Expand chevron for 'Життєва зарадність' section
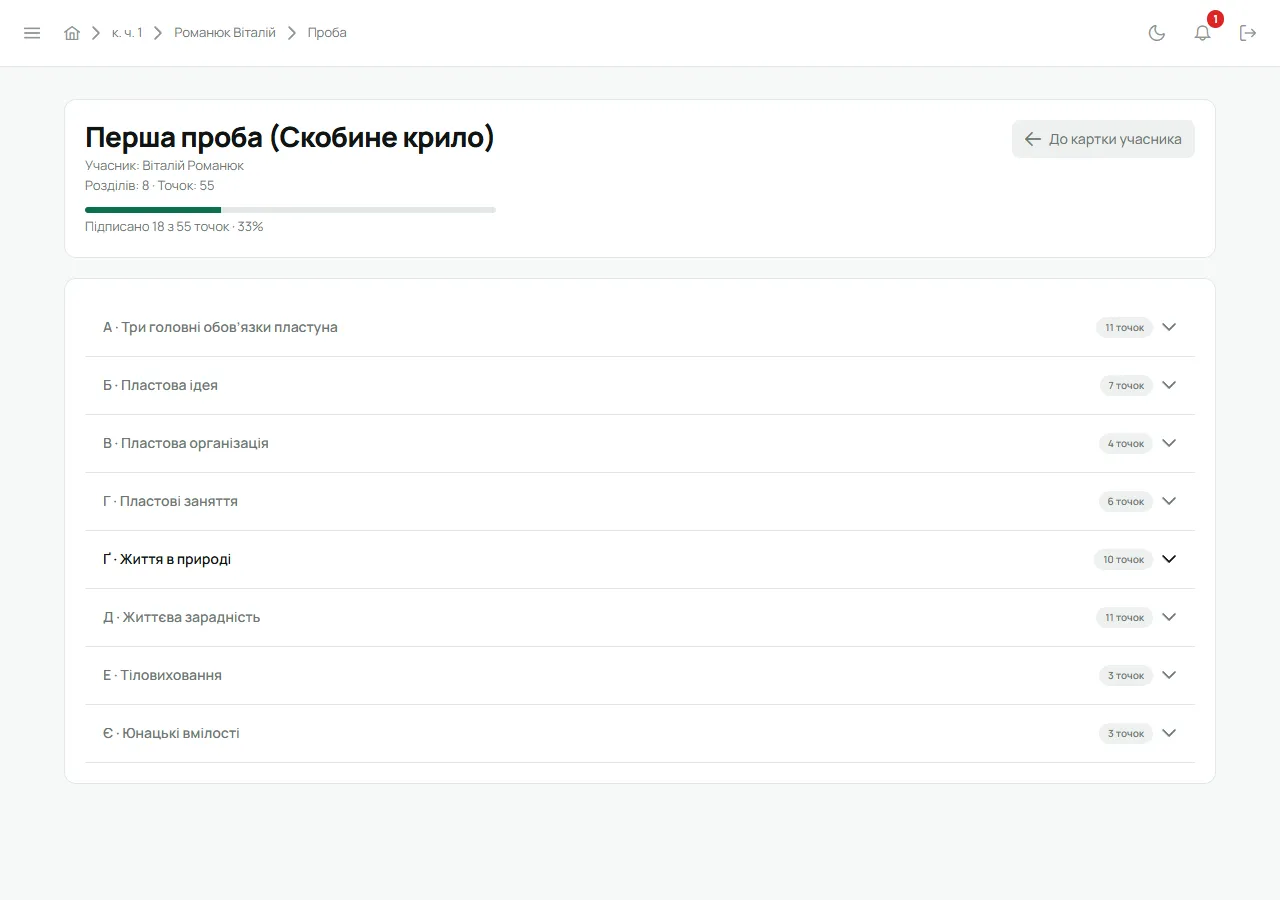 coord(1169,617)
